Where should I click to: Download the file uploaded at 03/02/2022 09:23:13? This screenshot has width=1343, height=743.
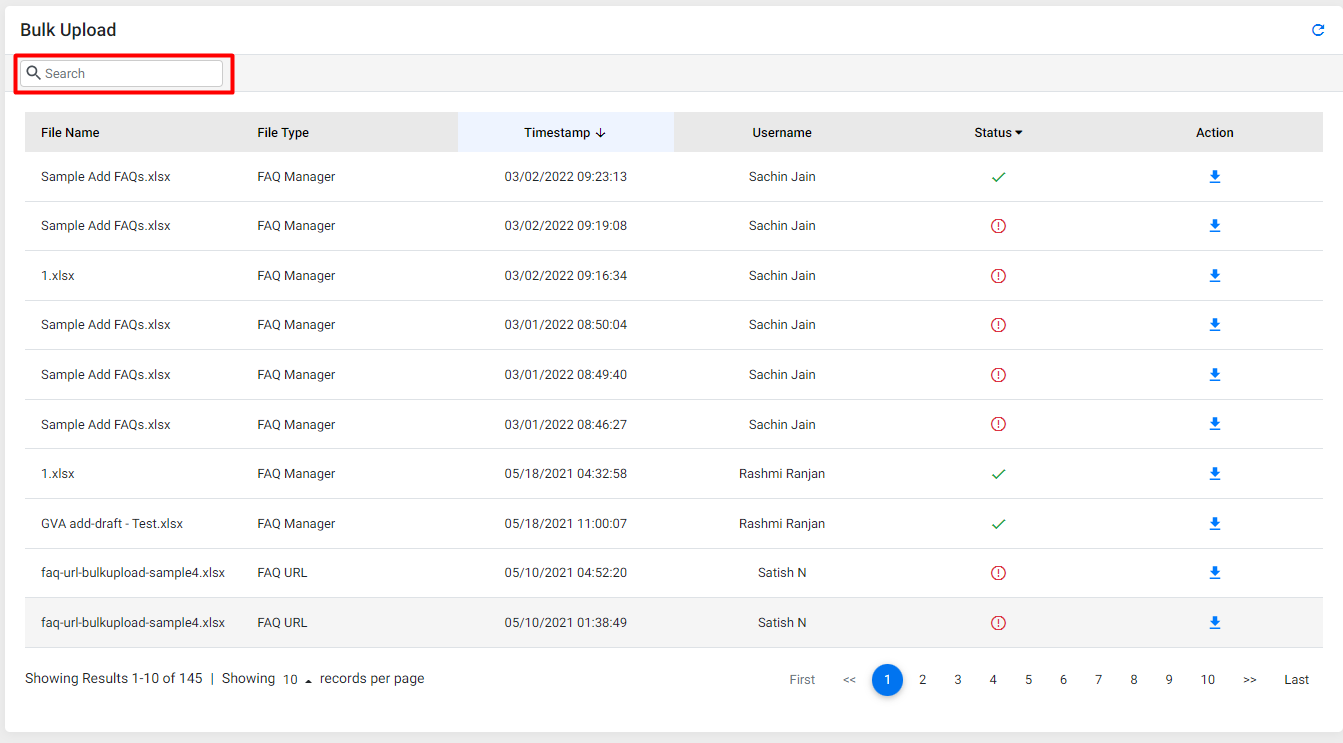pos(1215,177)
